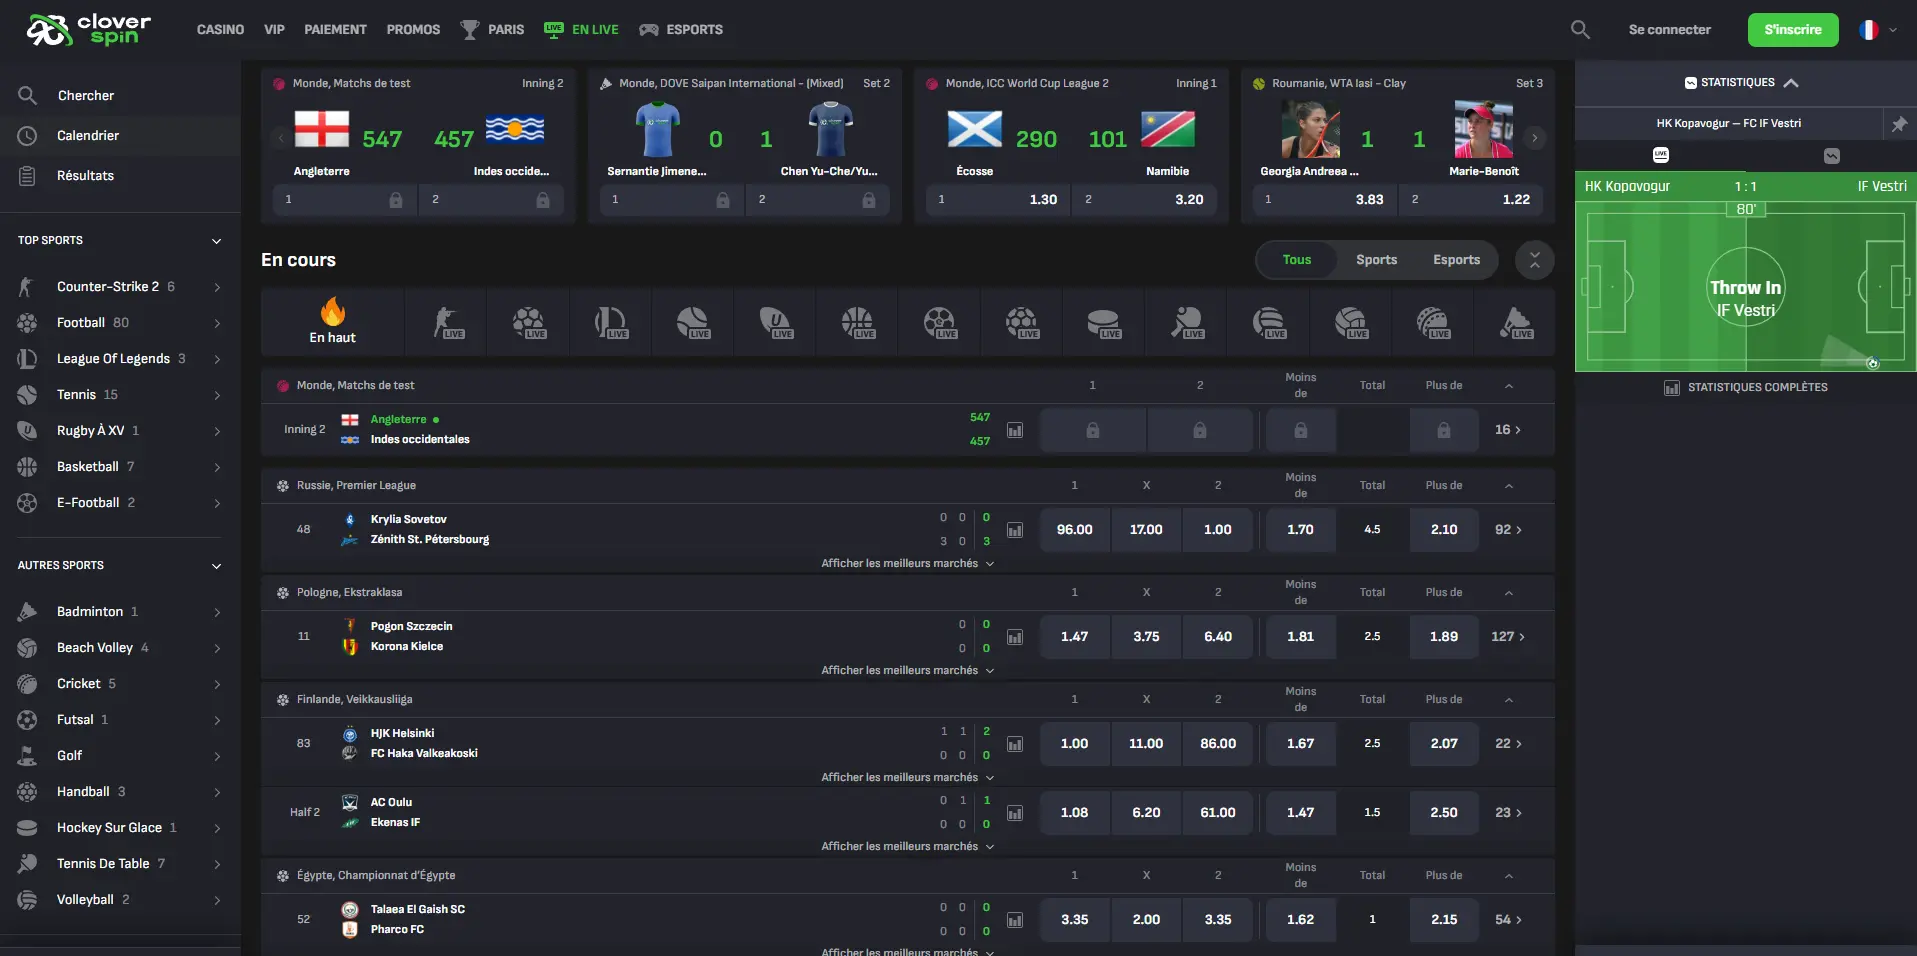Click Se connecter

click(1669, 30)
